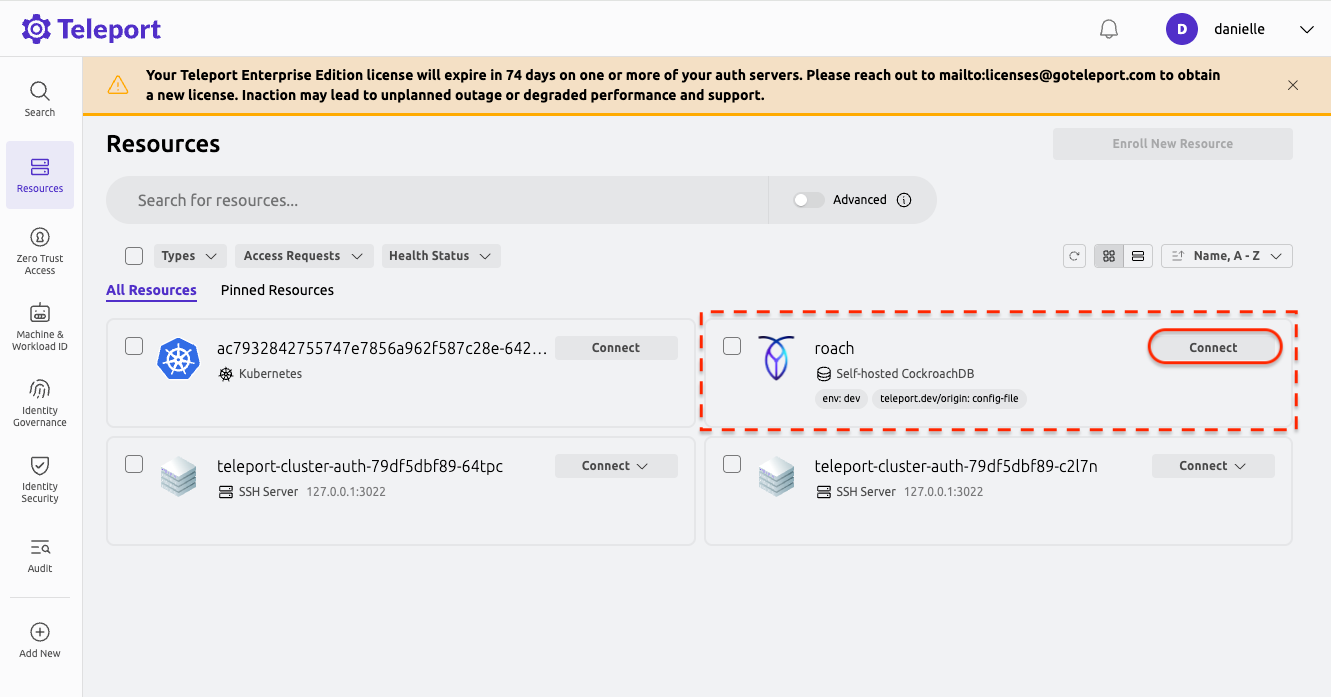Open the Types filter dropdown
Image resolution: width=1331 pixels, height=697 pixels.
point(189,255)
